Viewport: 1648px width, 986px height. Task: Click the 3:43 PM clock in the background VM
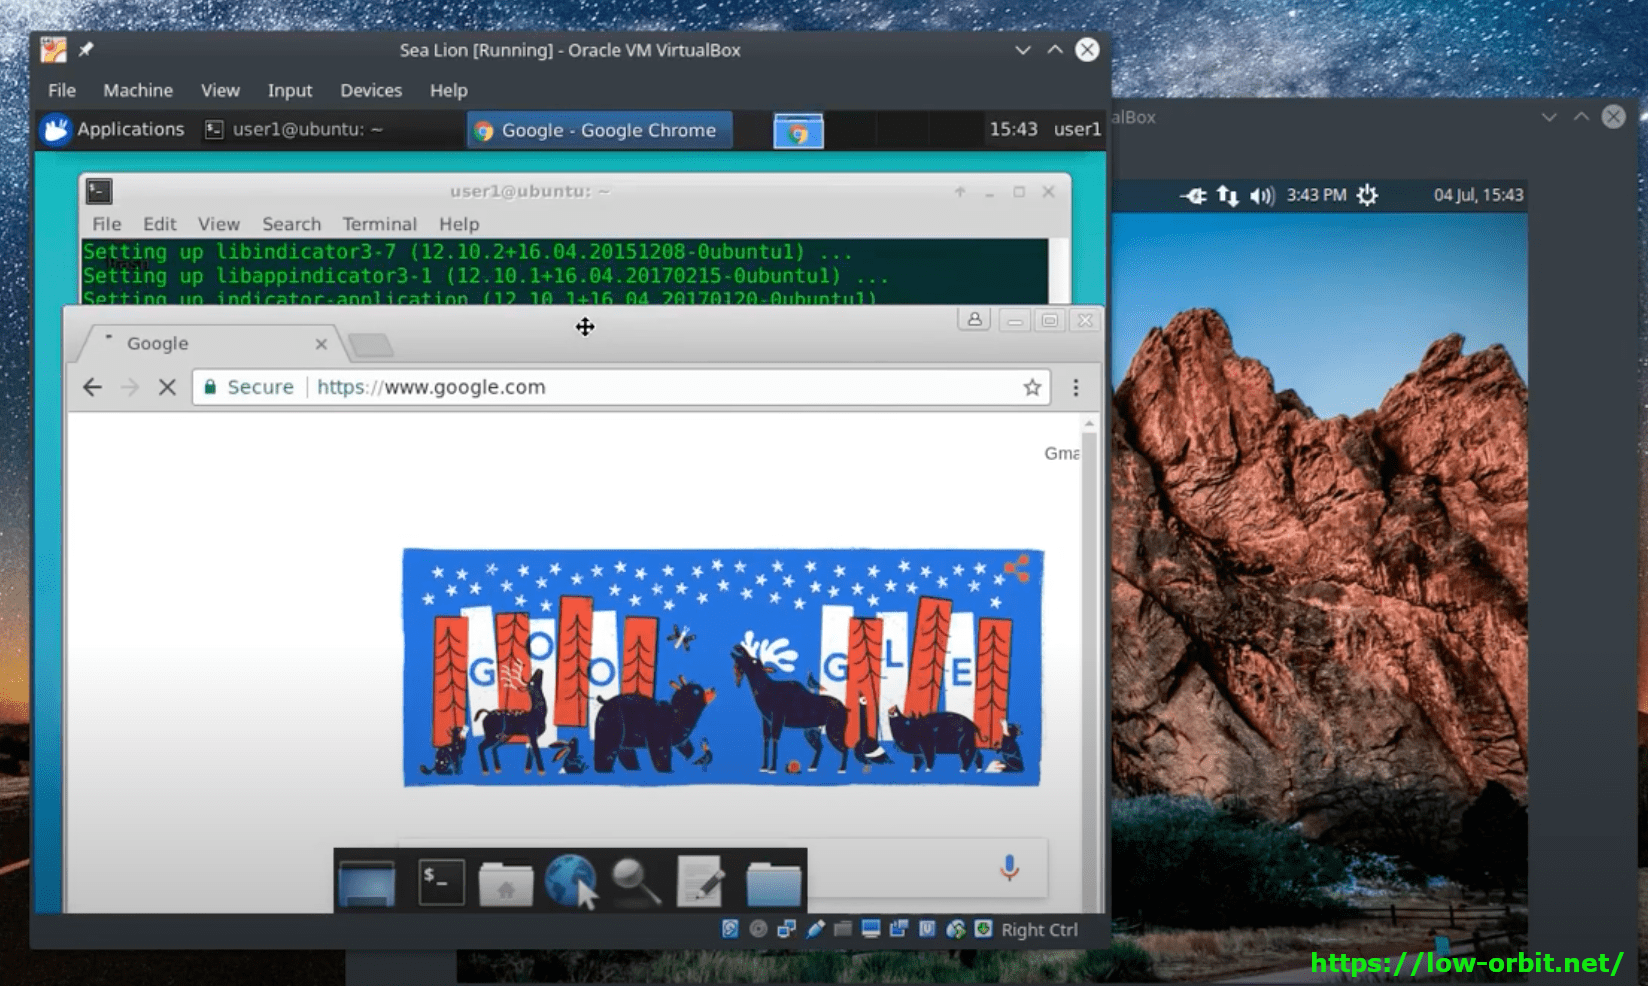[1316, 195]
